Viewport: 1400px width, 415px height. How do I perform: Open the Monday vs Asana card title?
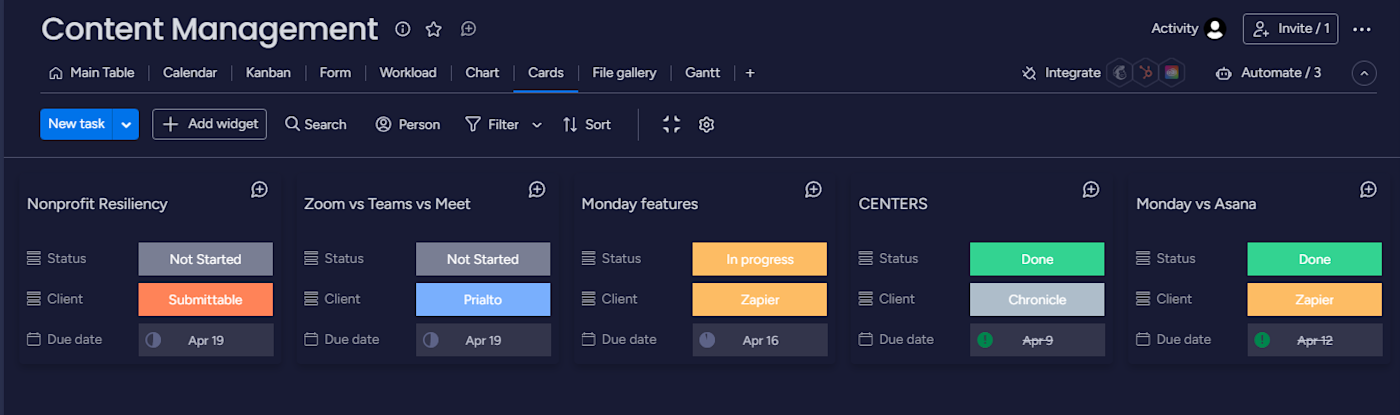pos(1196,204)
